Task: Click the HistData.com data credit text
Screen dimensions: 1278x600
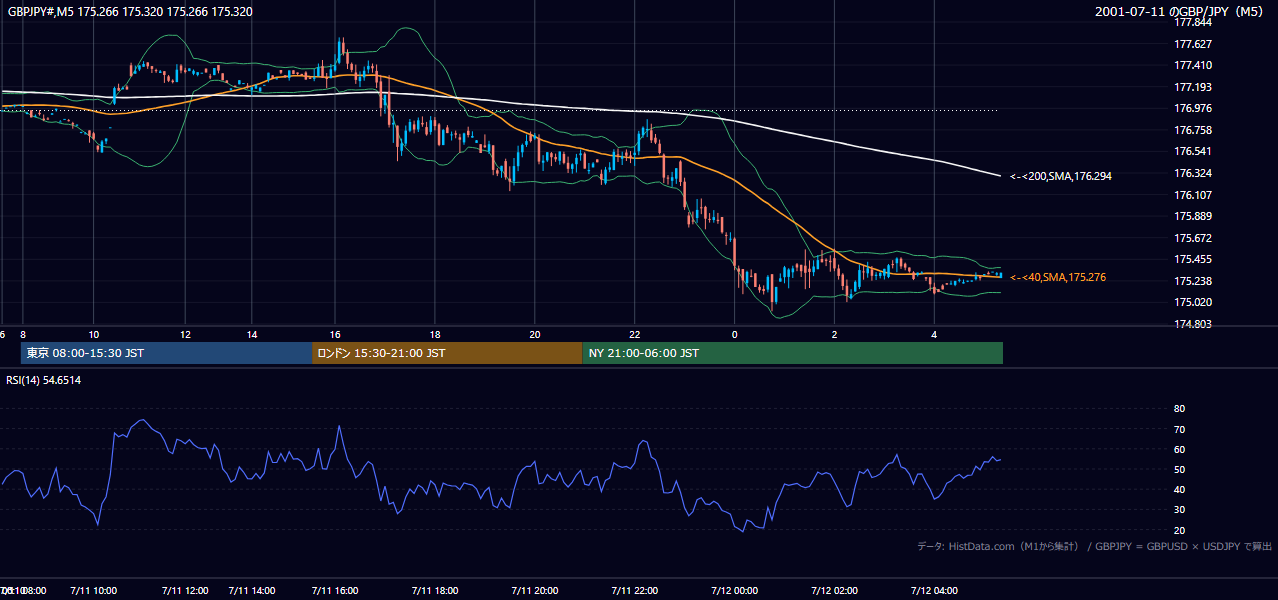Action: pos(1095,546)
